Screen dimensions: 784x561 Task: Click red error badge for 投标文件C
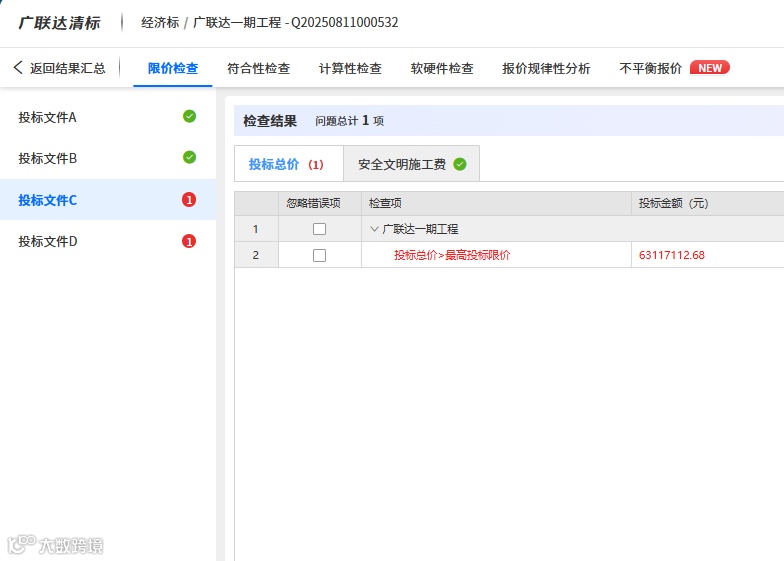(x=189, y=200)
